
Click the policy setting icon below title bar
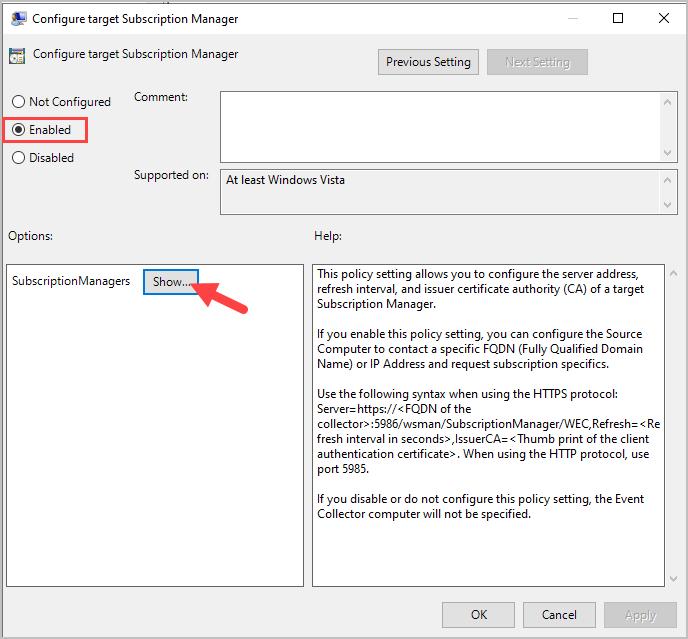pos(19,56)
